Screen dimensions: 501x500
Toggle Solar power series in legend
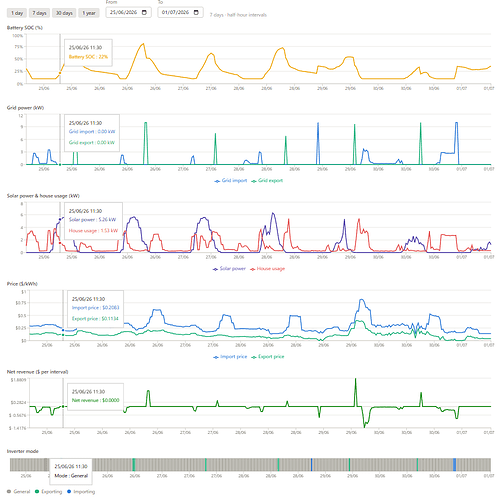click(x=229, y=269)
